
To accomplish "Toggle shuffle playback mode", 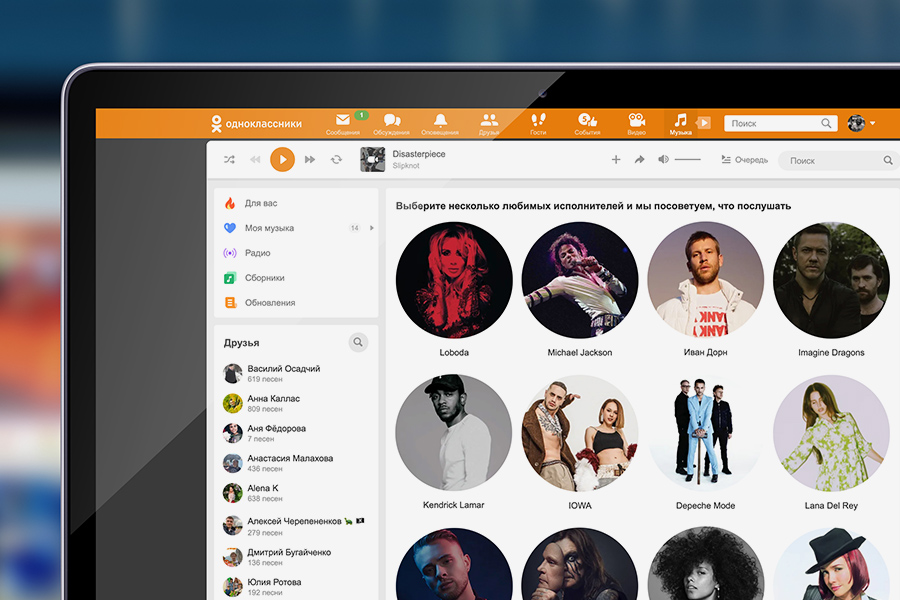I will tap(229, 160).
